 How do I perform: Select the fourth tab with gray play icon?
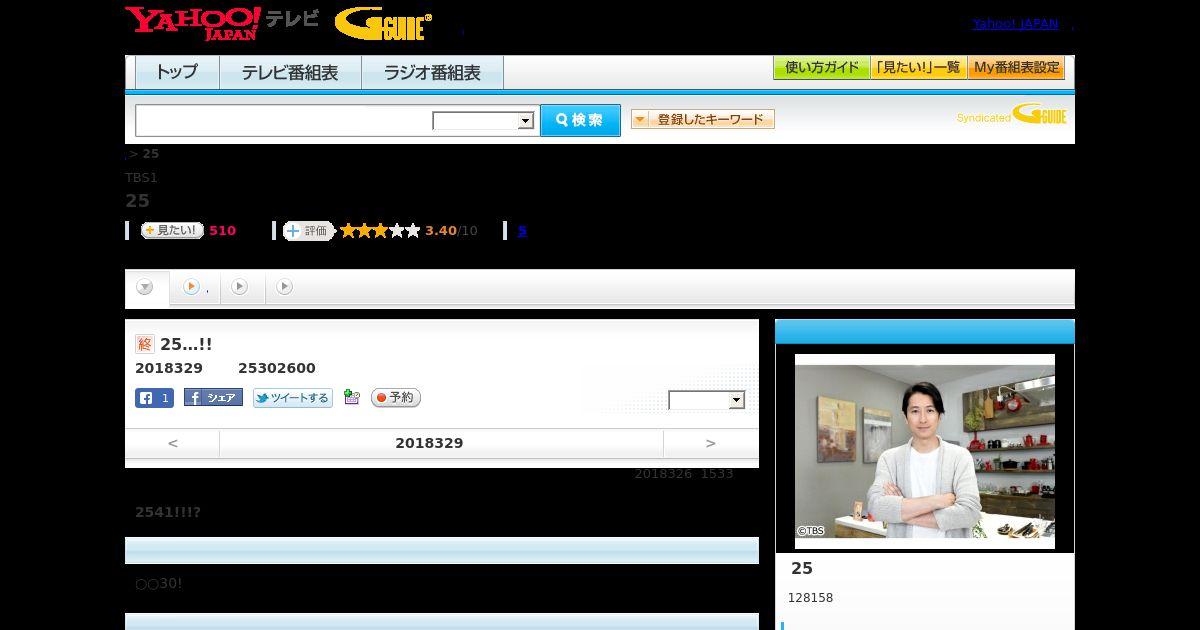click(285, 288)
